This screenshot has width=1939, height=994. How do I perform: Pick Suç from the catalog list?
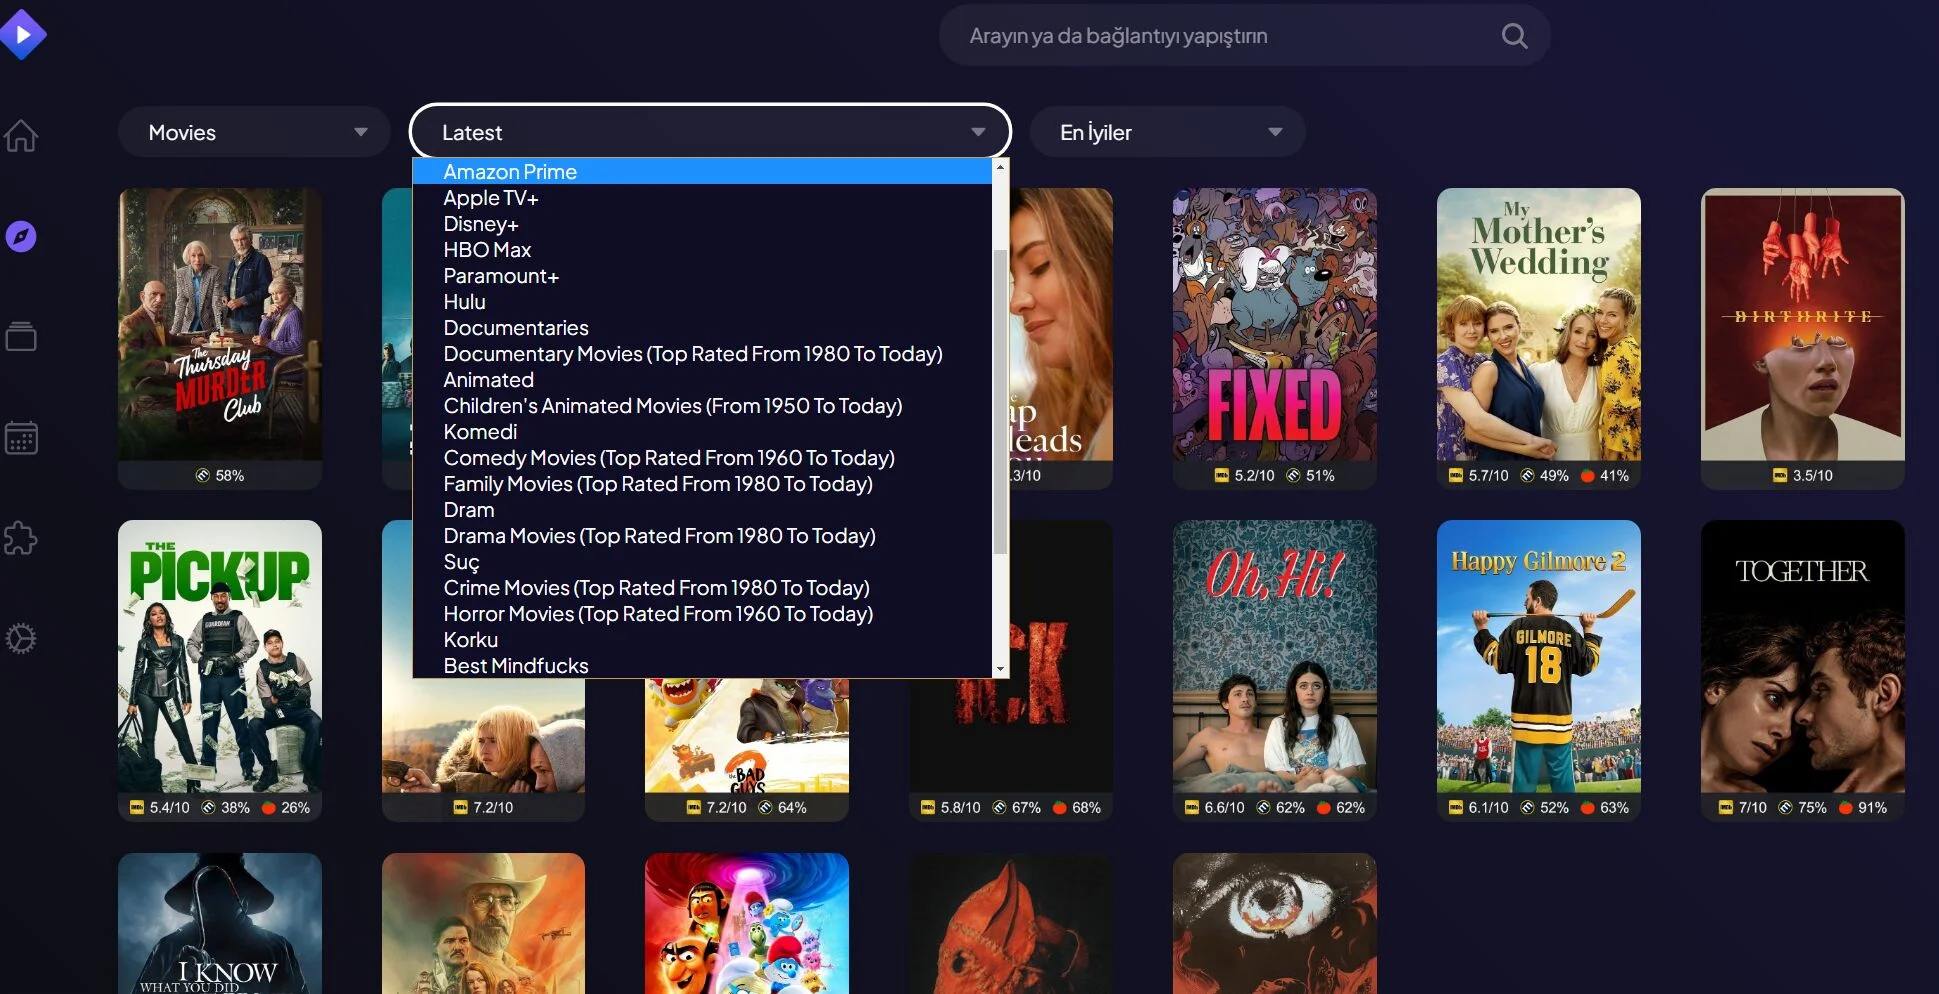point(702,562)
